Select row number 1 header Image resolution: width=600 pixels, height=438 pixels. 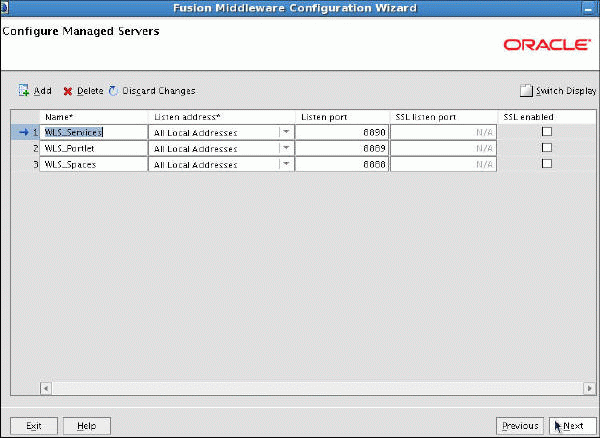click(x=25, y=132)
